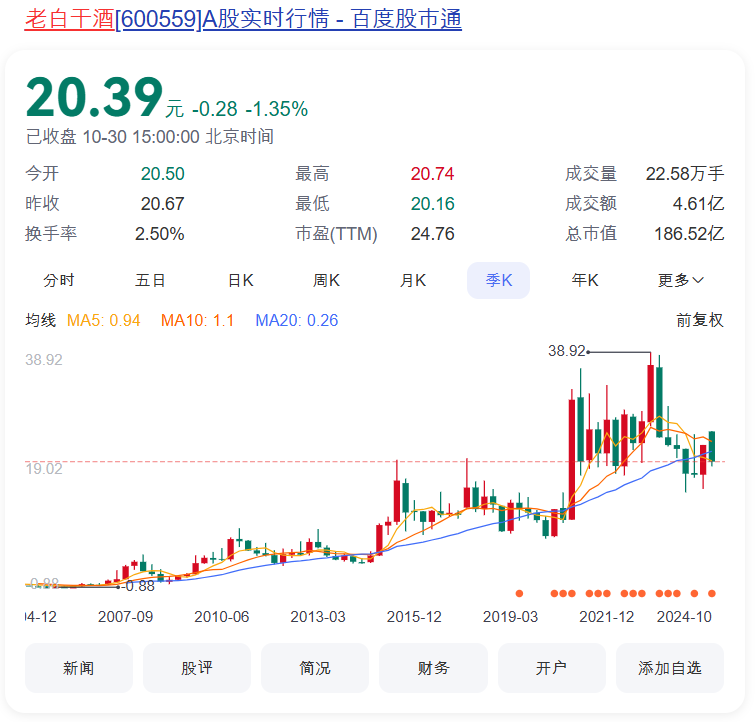The image size is (755, 722).
Task: Click the price change -0.28 -1.35%
Action: click(250, 109)
